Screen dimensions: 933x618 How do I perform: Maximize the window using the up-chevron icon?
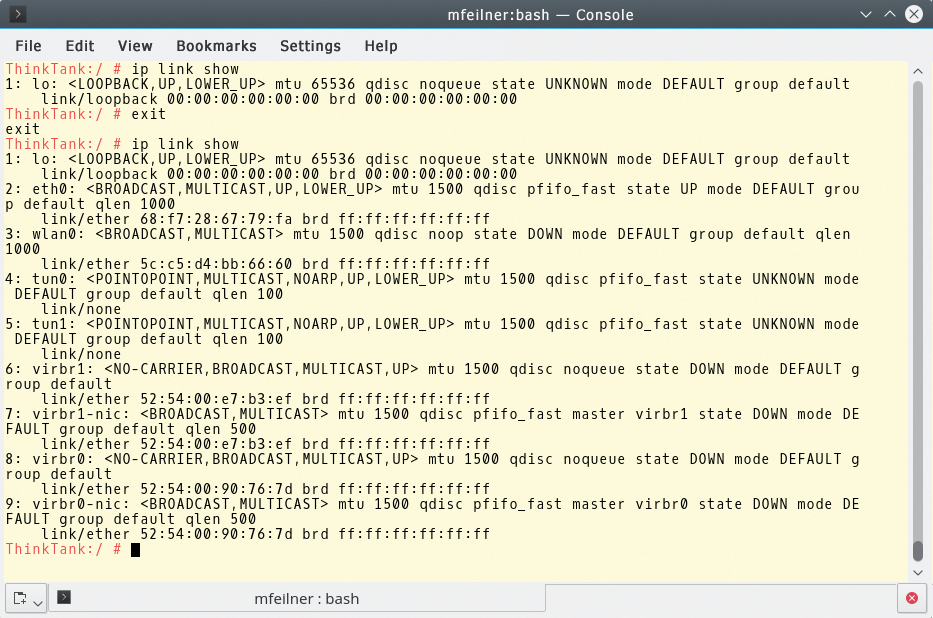pyautogui.click(x=888, y=14)
